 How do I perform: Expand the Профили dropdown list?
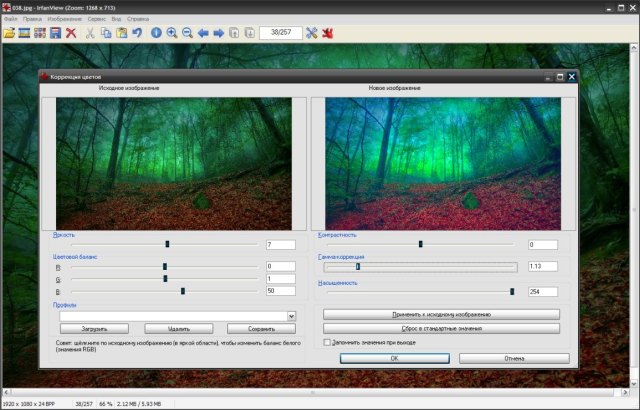point(291,316)
